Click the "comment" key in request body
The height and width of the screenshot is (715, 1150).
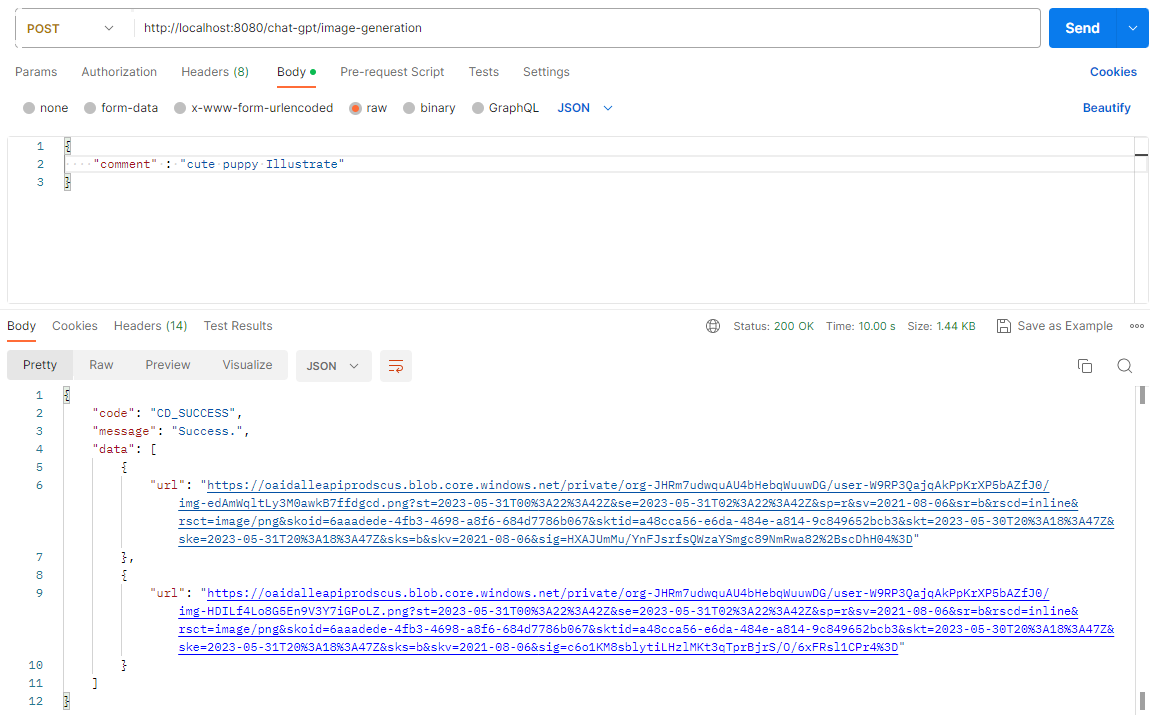pos(125,164)
